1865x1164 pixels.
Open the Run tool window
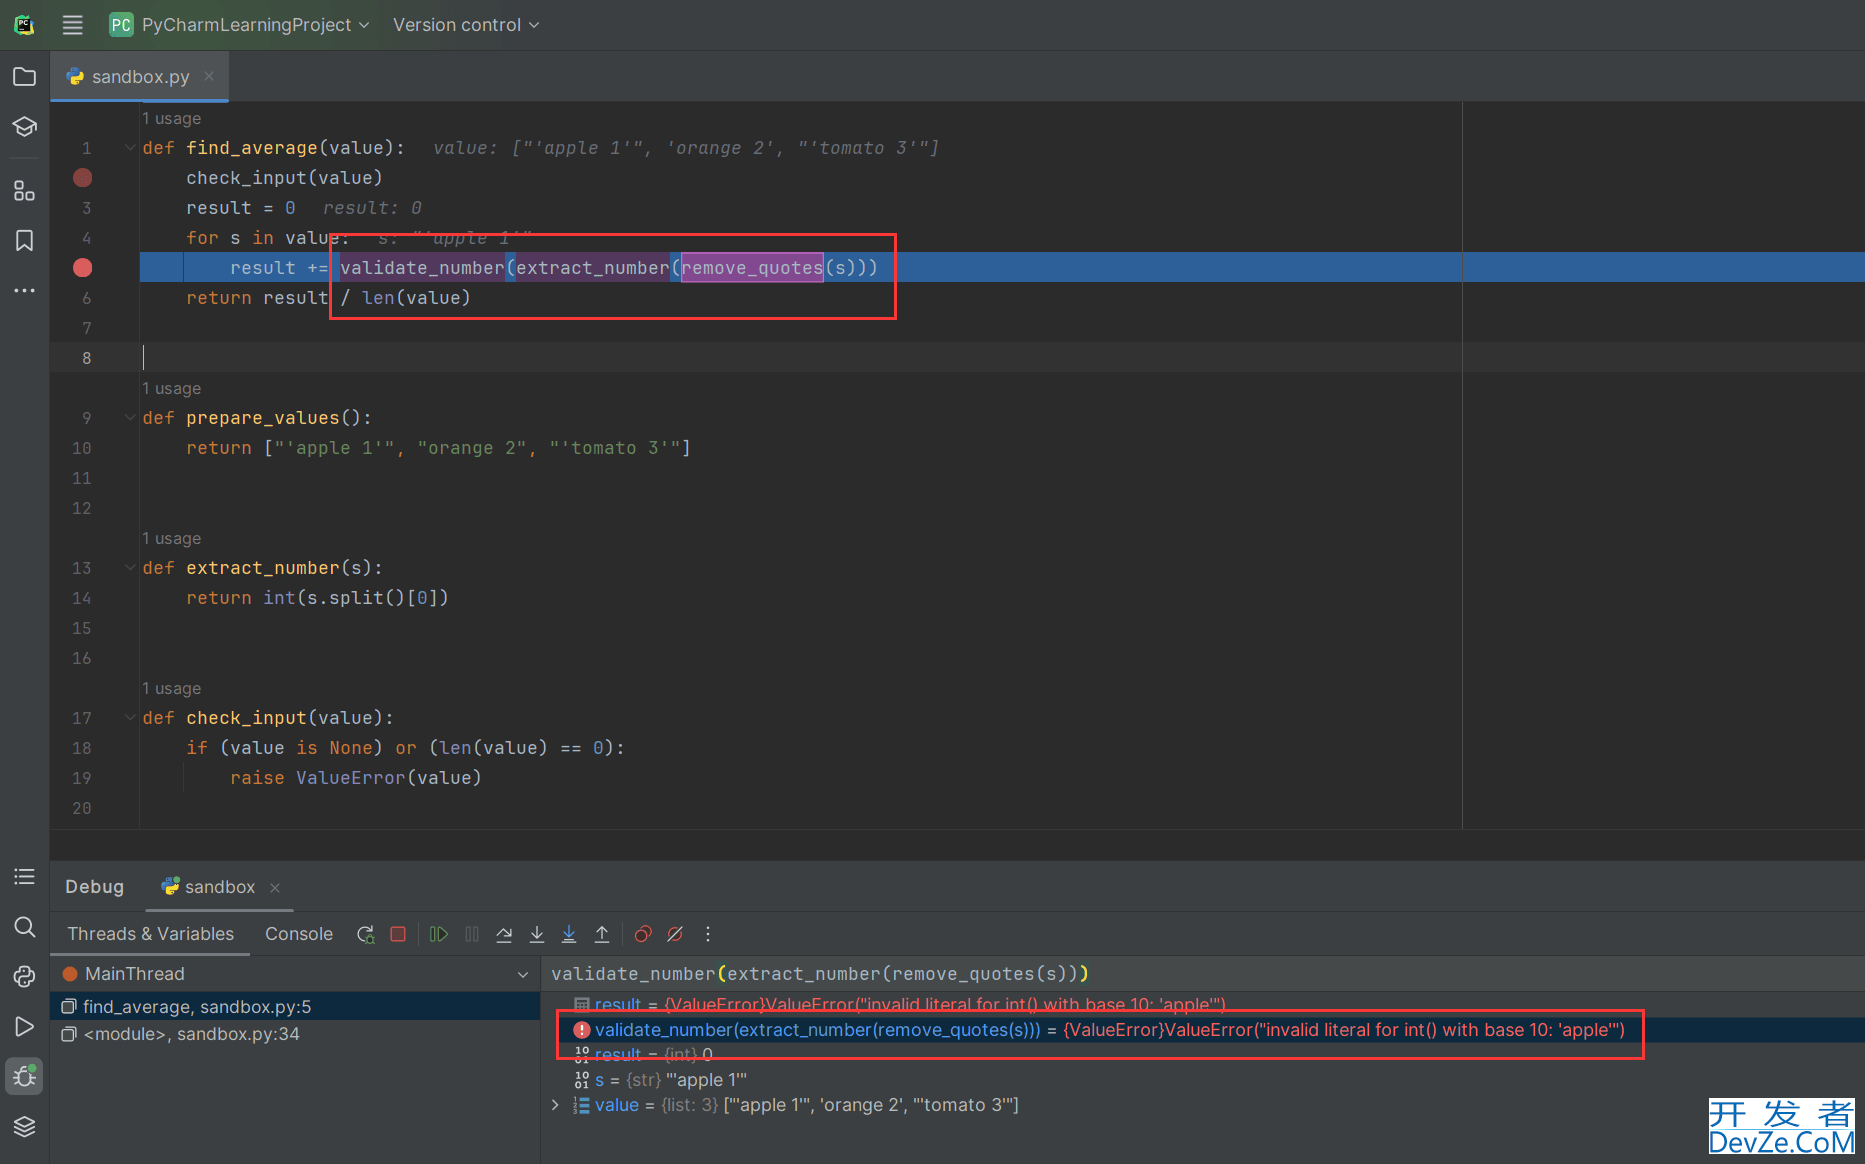25,1027
